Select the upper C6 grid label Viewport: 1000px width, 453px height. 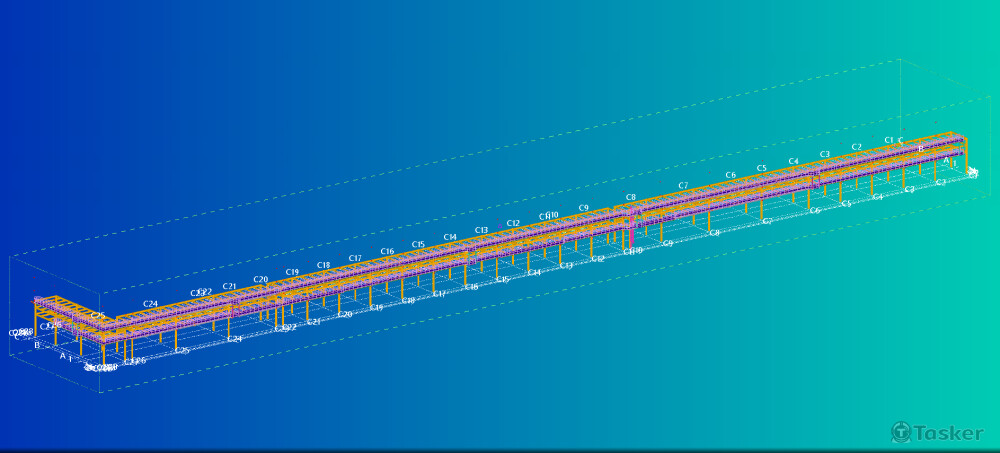click(x=730, y=175)
